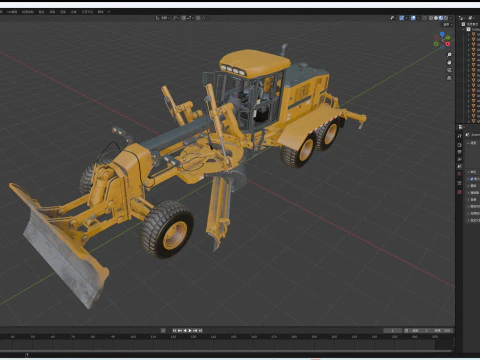Jump to next keyframe in timeline
The height and width of the screenshot is (360, 480).
[195, 330]
